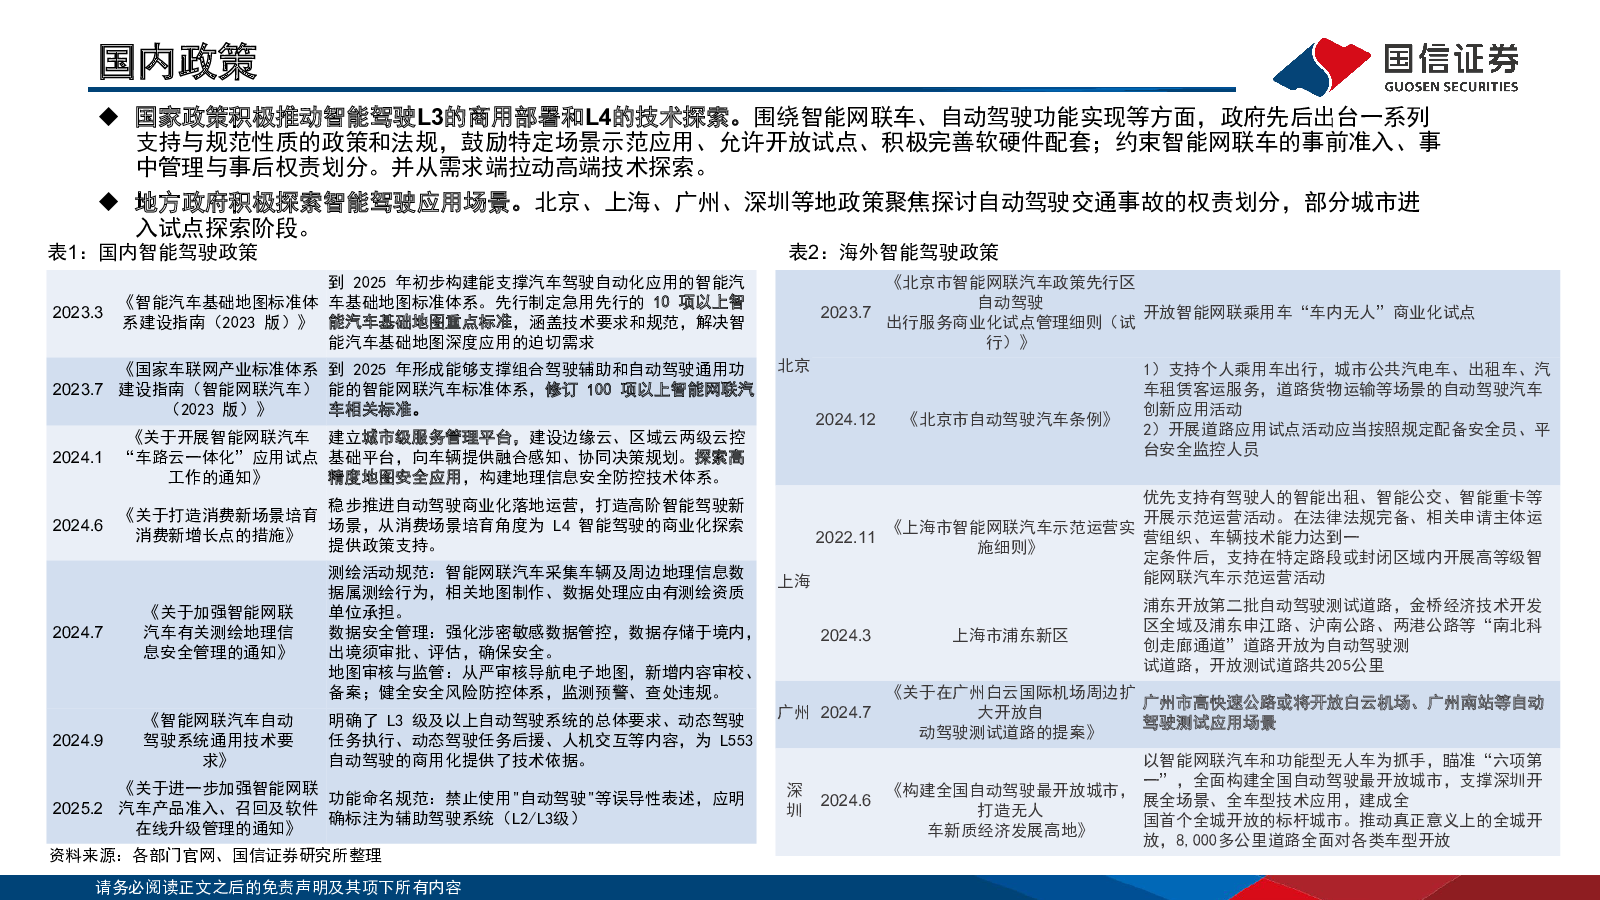Click the 2024.12 date cell in table 2

point(845,419)
